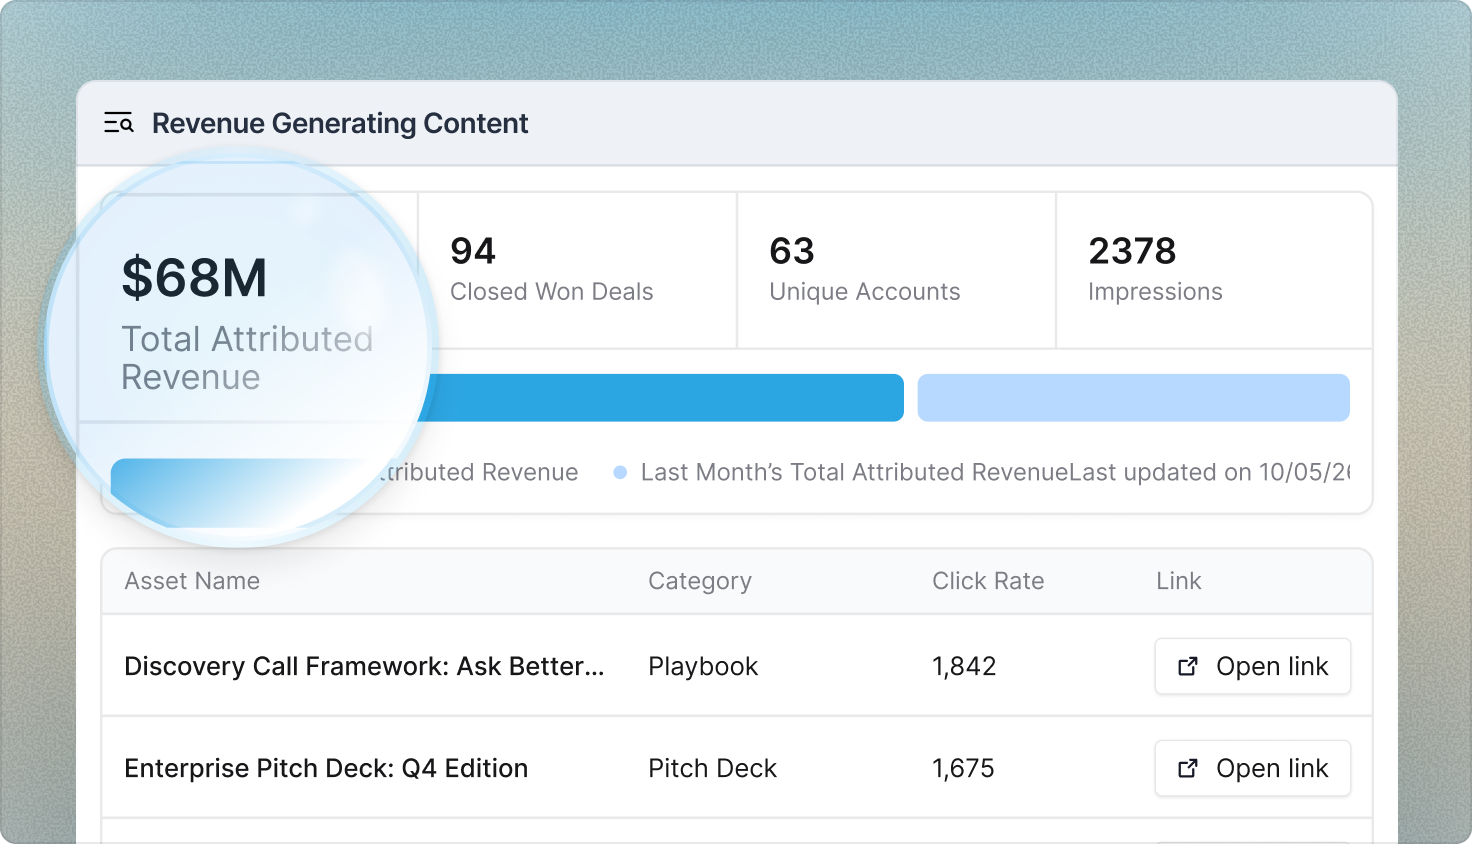The image size is (1472, 844).
Task: Select the Enterprise Pitch Deck: Q4 Edition name
Action: coord(326,769)
